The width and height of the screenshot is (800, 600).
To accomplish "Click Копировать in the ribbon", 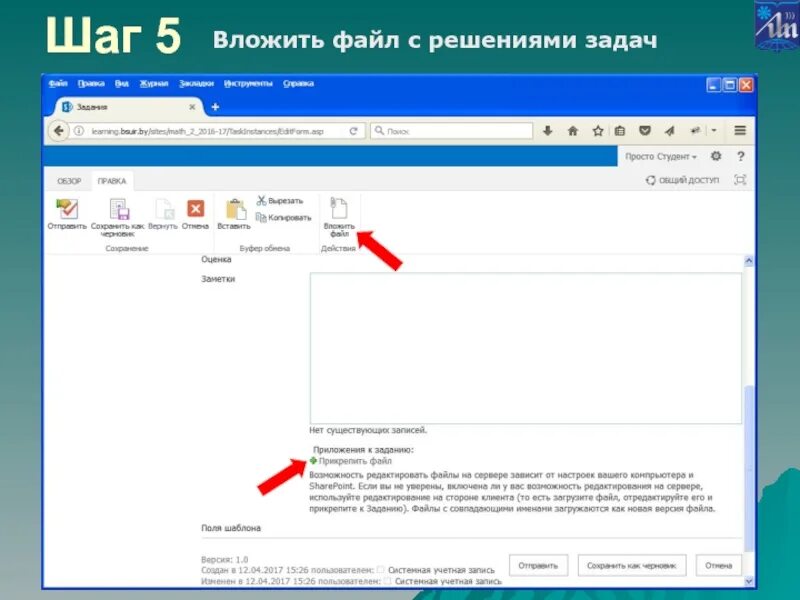I will (x=284, y=218).
